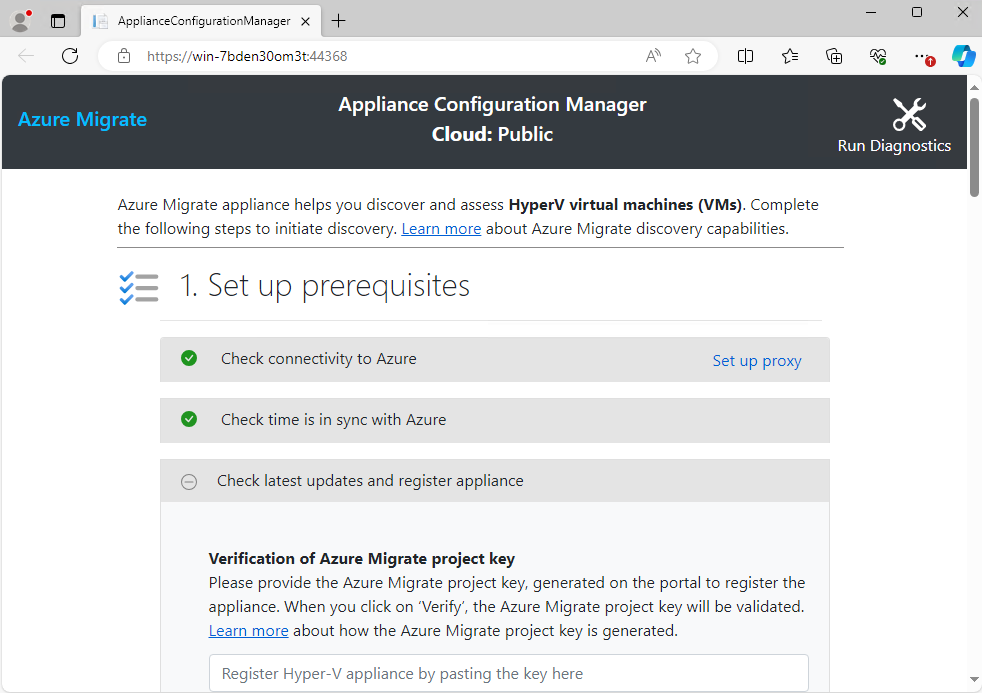Open Collections panel
The image size is (982, 693).
click(x=834, y=56)
